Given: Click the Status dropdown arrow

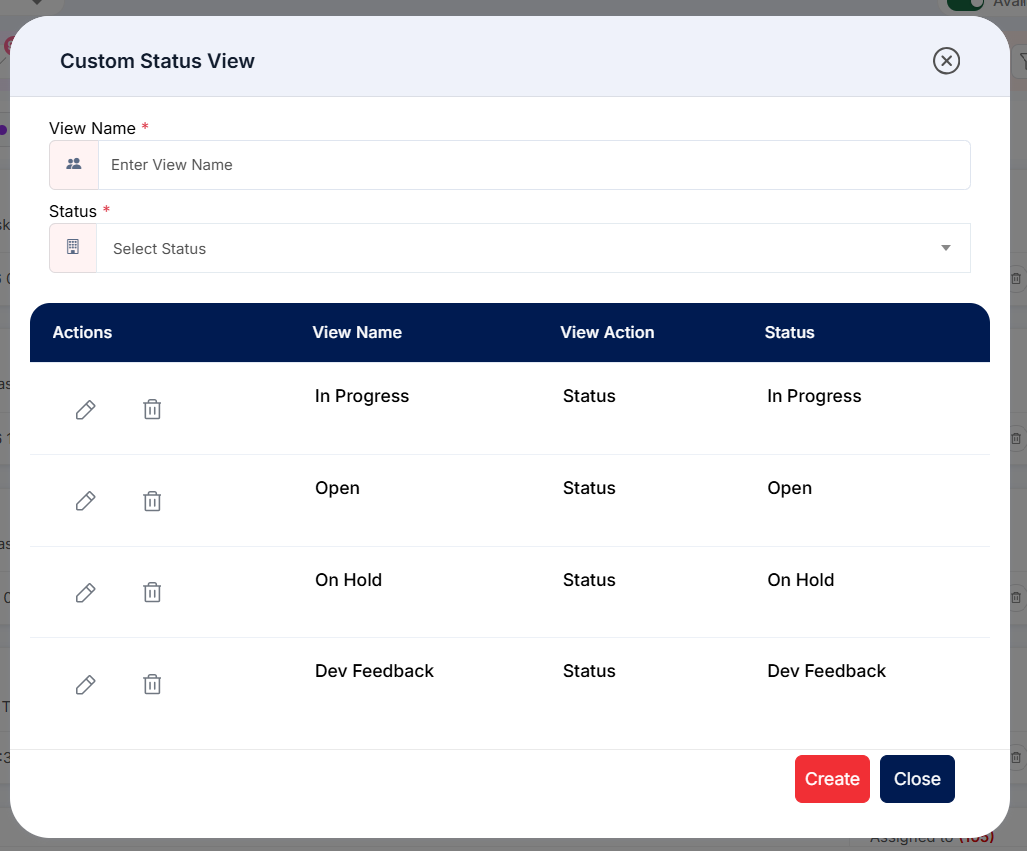Looking at the screenshot, I should click(x=946, y=248).
